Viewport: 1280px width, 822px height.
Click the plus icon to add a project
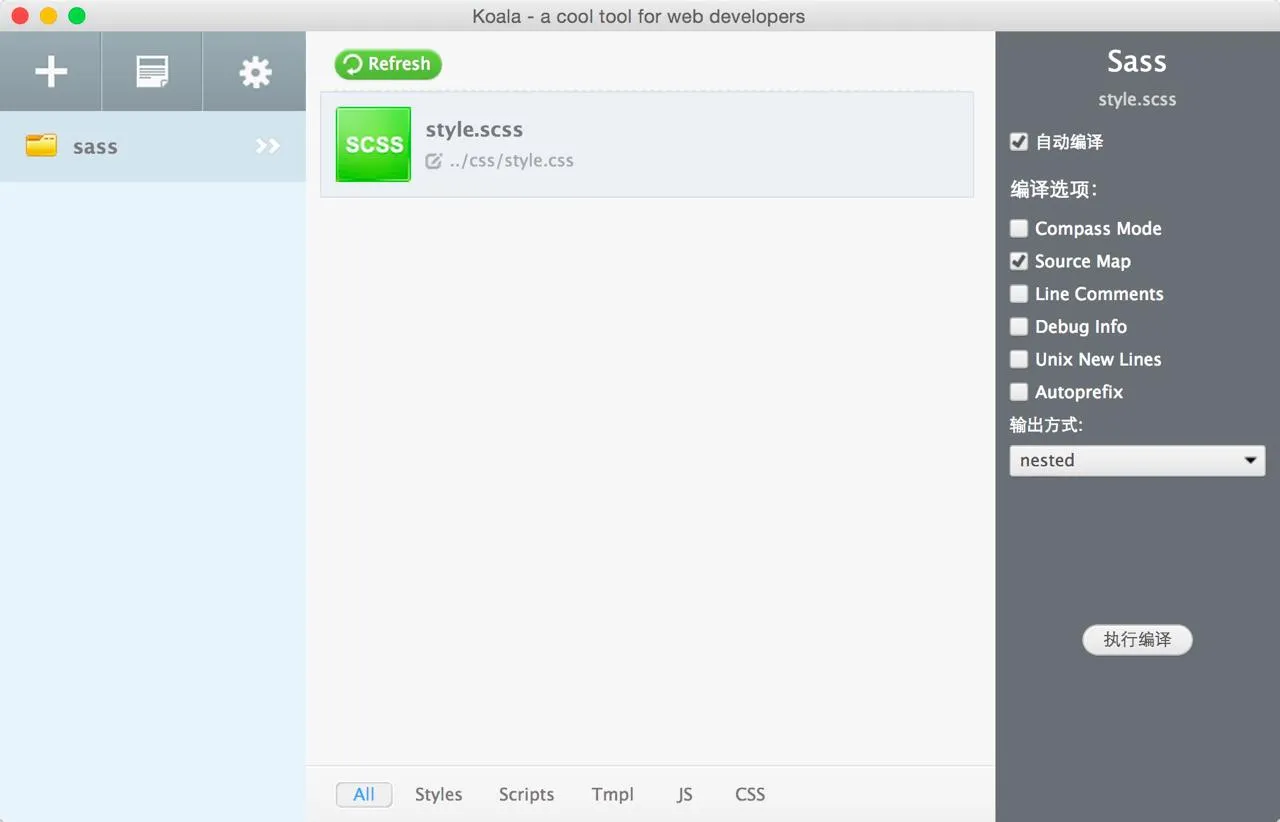tap(51, 72)
